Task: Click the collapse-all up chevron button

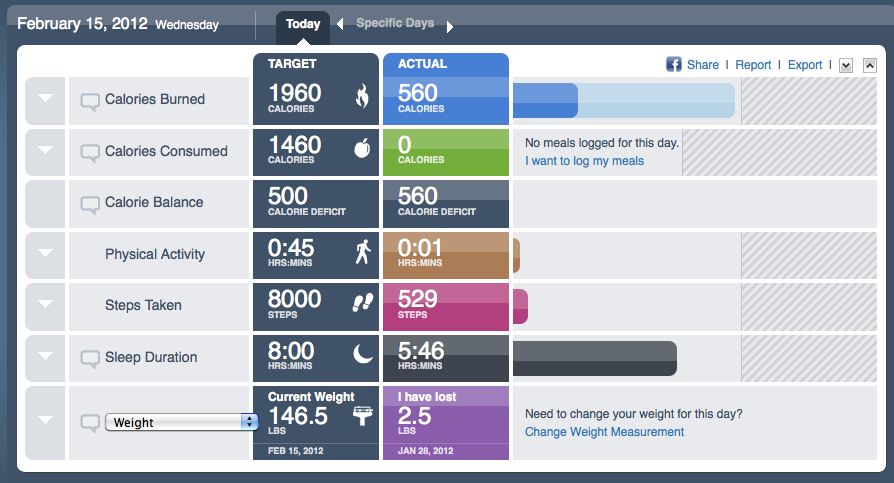Action: 869,66
